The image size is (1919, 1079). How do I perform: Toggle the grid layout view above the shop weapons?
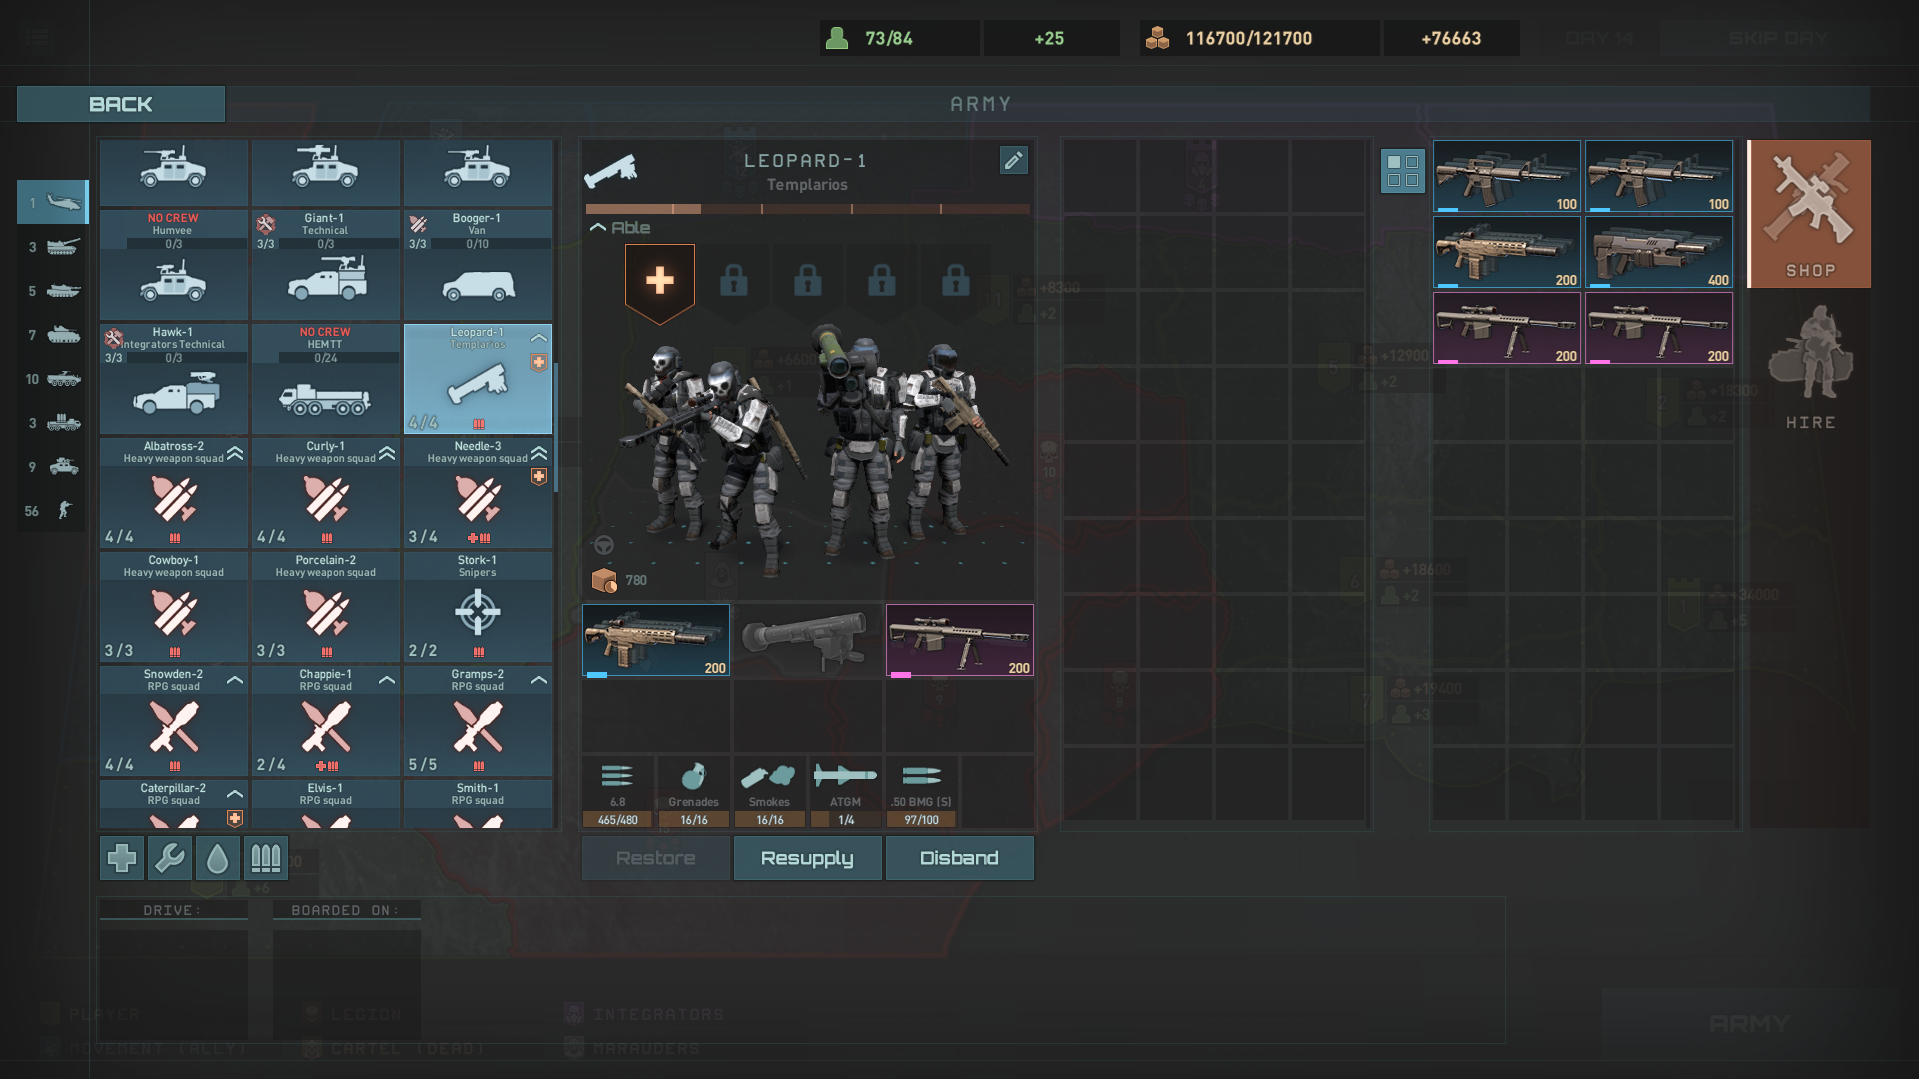1403,171
